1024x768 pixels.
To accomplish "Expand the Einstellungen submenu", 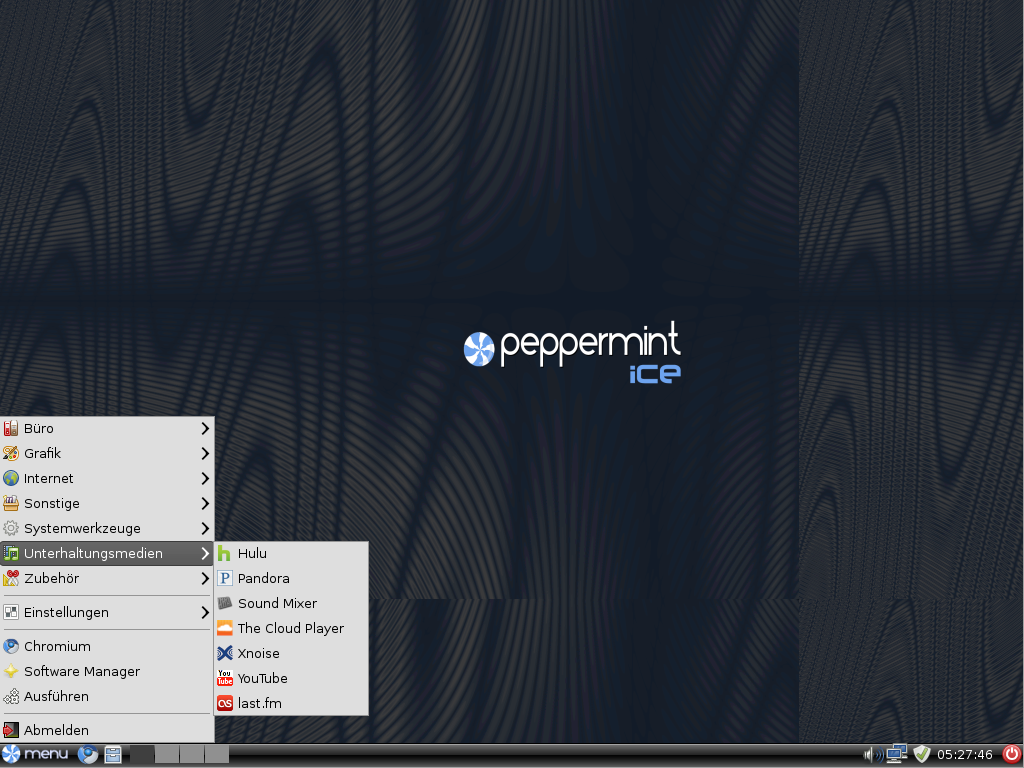I will [66, 612].
